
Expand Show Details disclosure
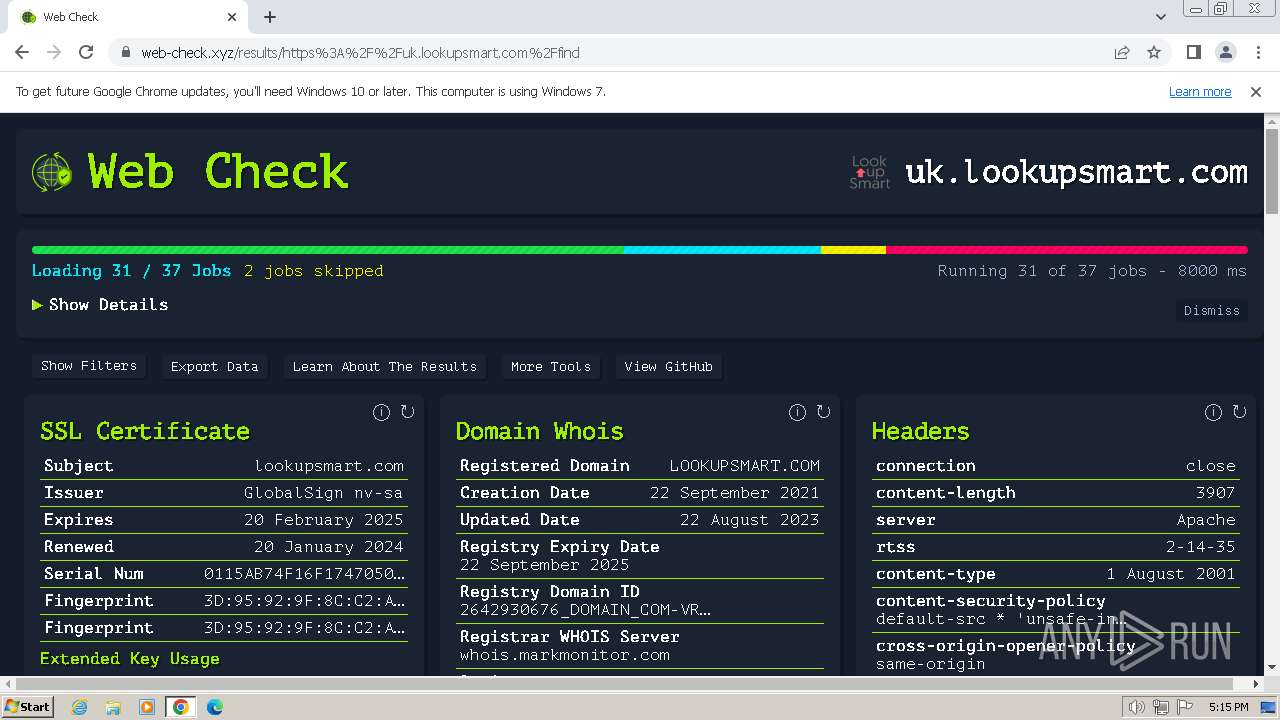tap(100, 305)
